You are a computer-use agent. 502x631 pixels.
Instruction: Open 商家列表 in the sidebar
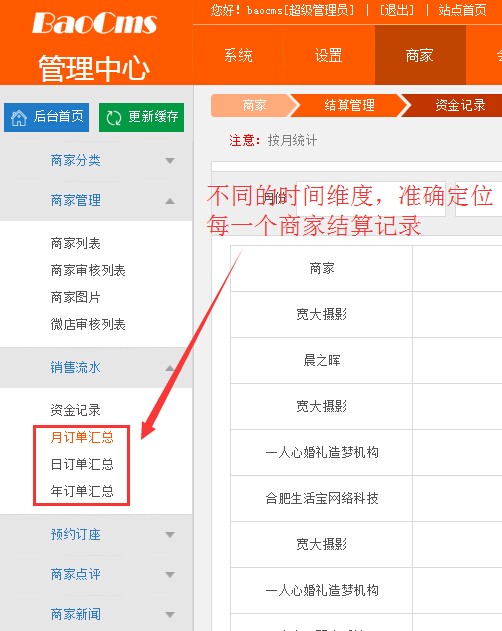click(75, 243)
